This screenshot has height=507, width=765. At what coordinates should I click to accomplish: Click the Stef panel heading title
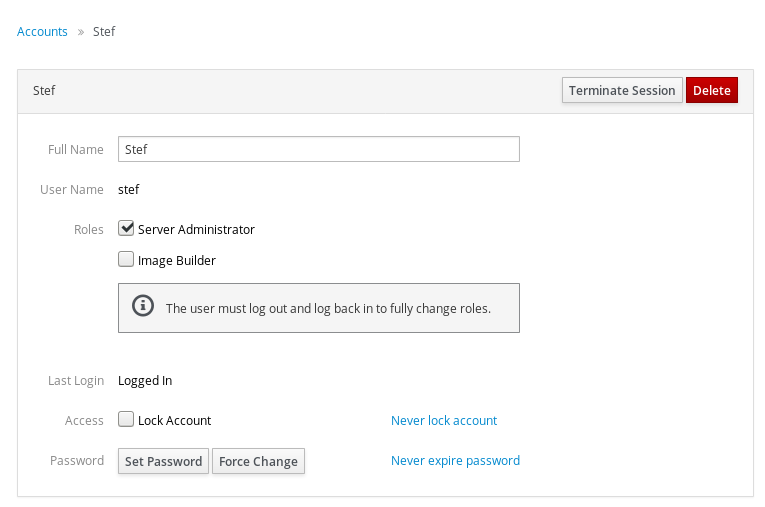coord(44,91)
